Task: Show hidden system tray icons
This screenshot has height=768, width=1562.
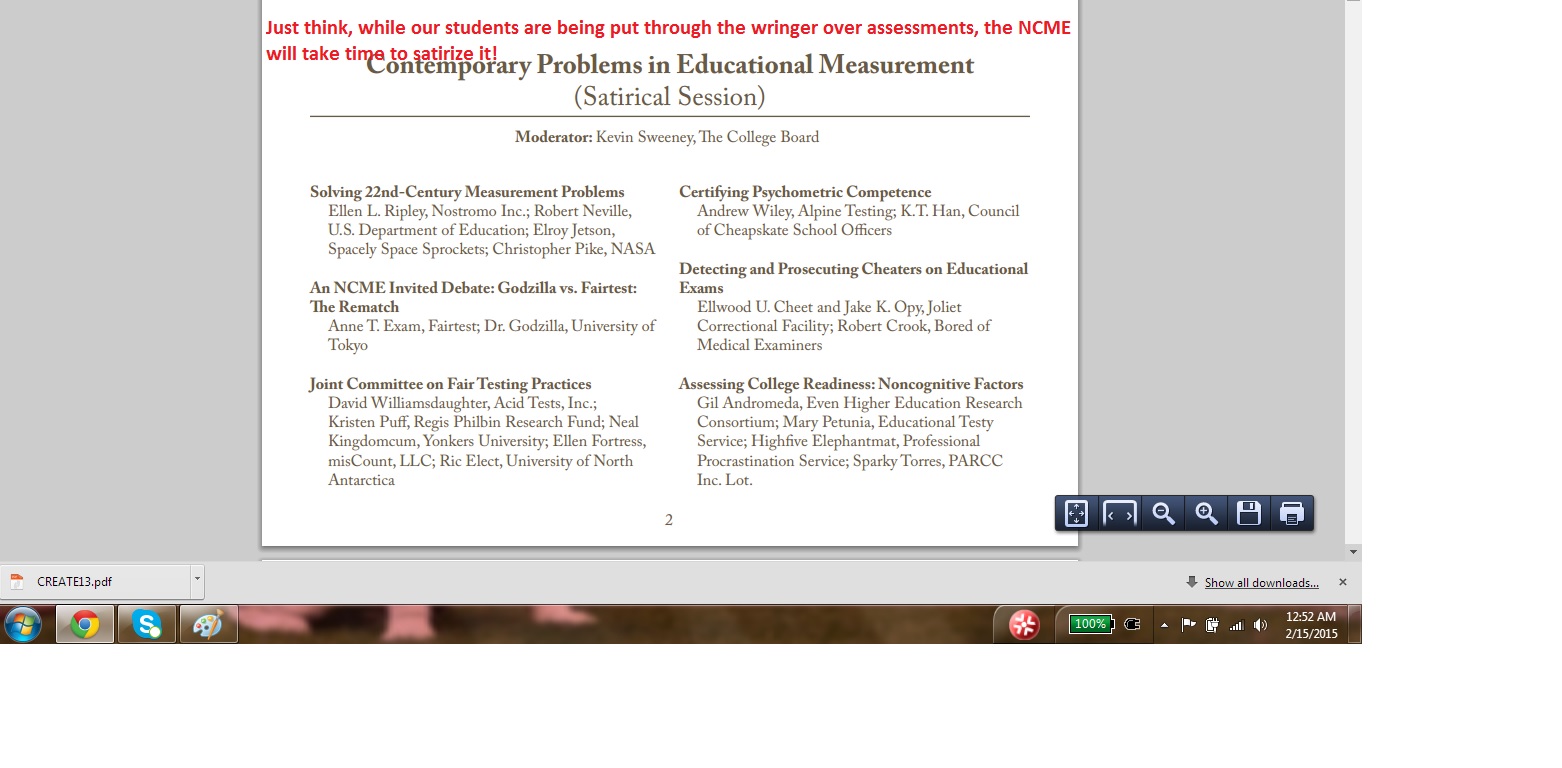Action: tap(1164, 625)
